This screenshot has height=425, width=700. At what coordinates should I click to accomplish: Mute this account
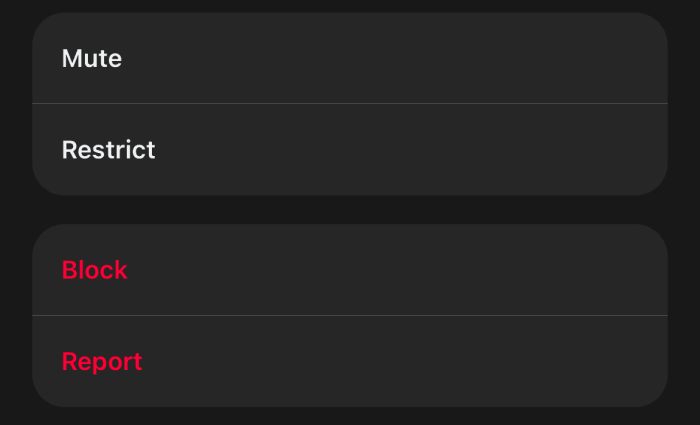[92, 58]
